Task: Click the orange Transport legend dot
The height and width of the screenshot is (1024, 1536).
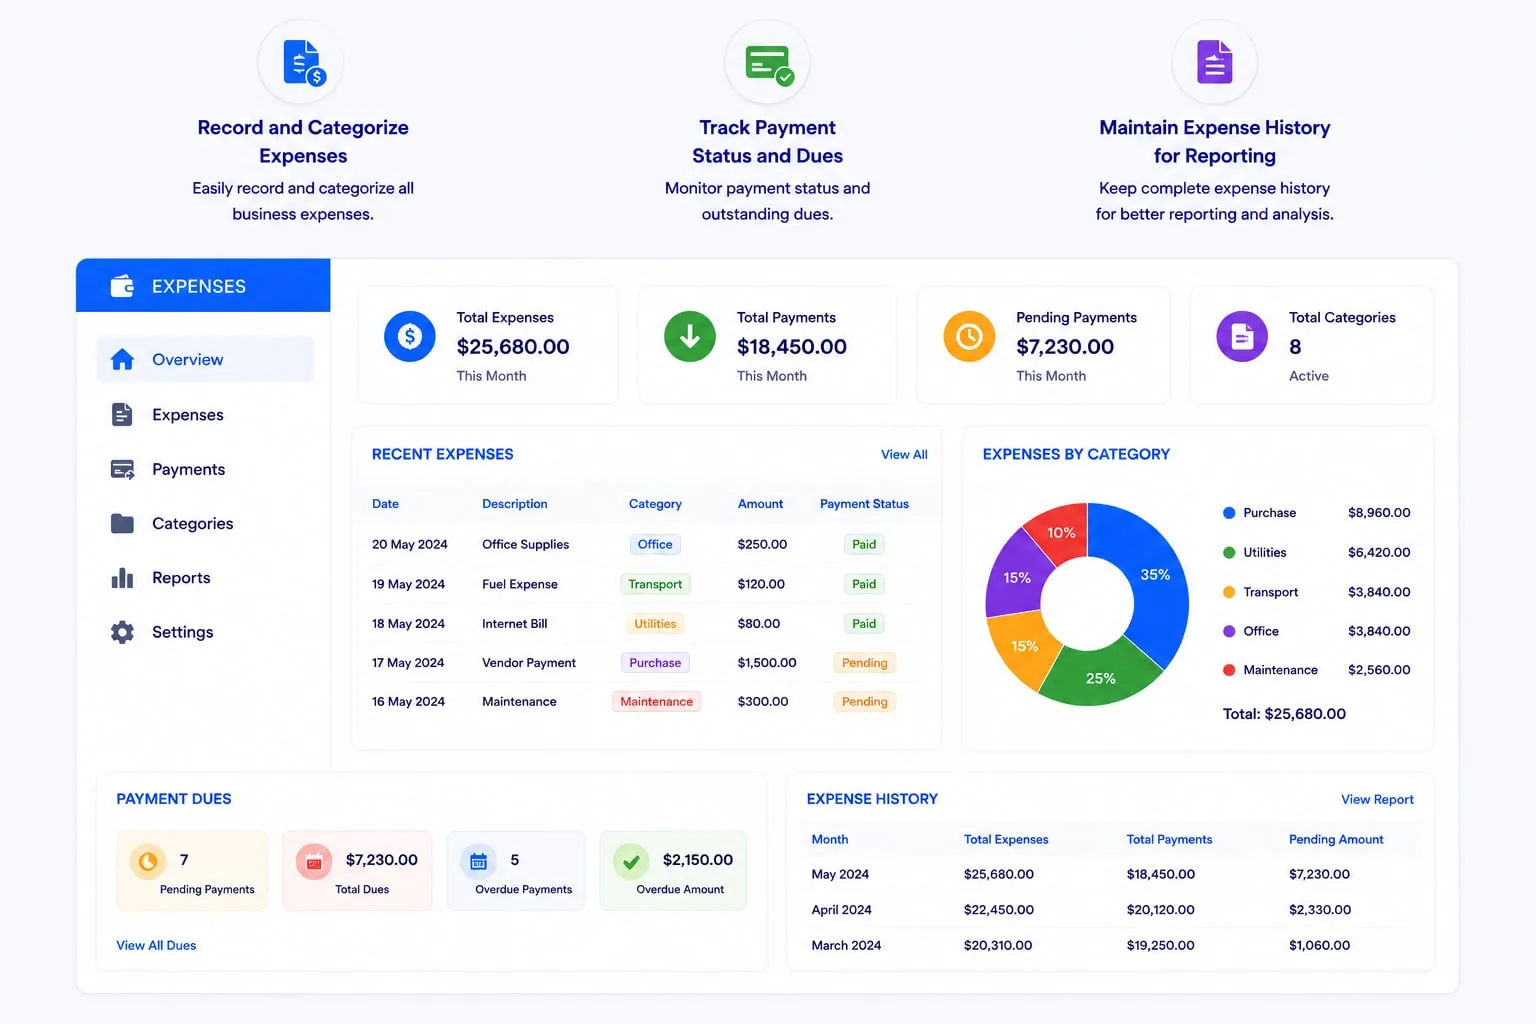Action: pyautogui.click(x=1229, y=592)
